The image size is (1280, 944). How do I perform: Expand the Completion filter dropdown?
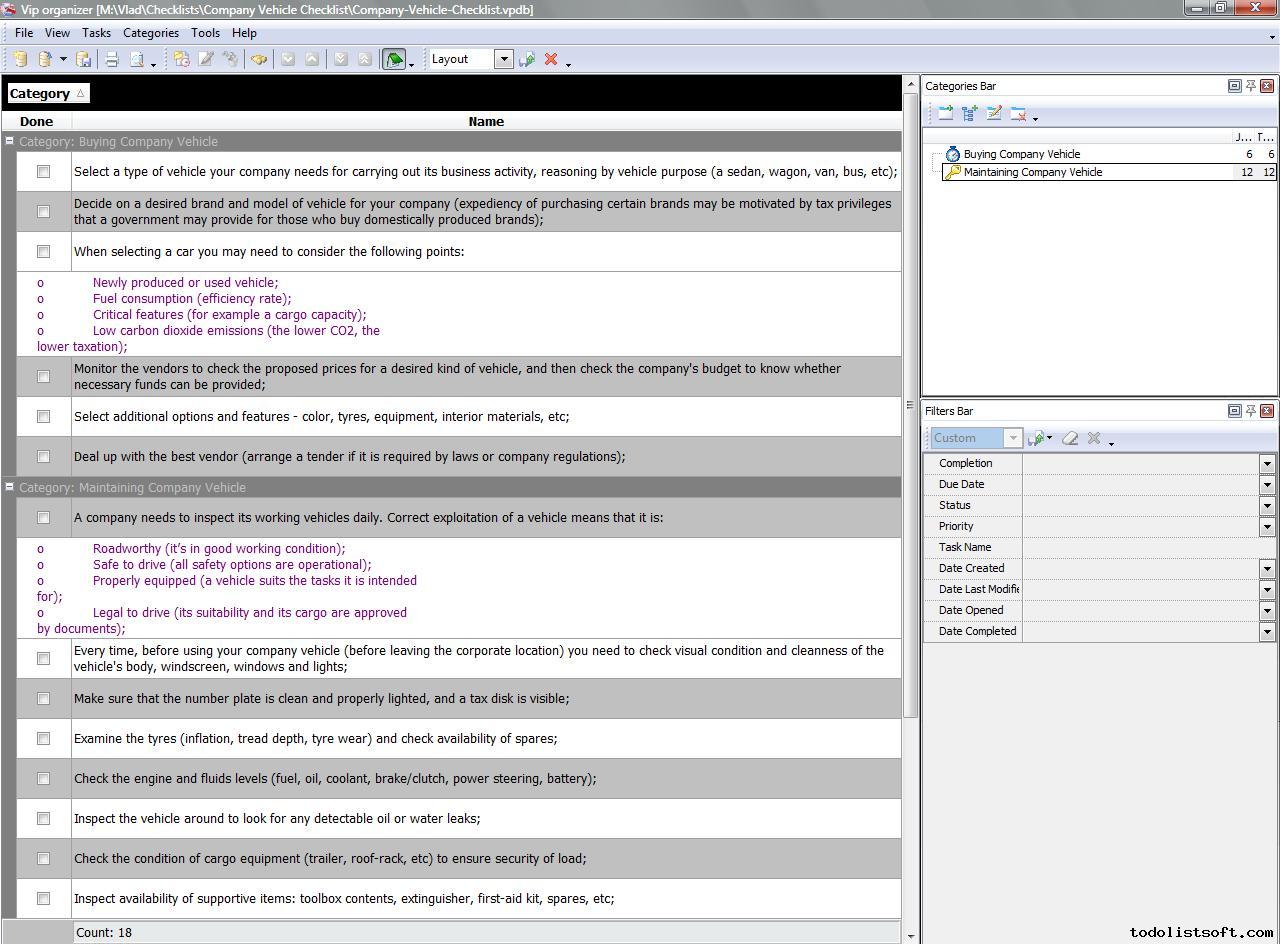1266,464
